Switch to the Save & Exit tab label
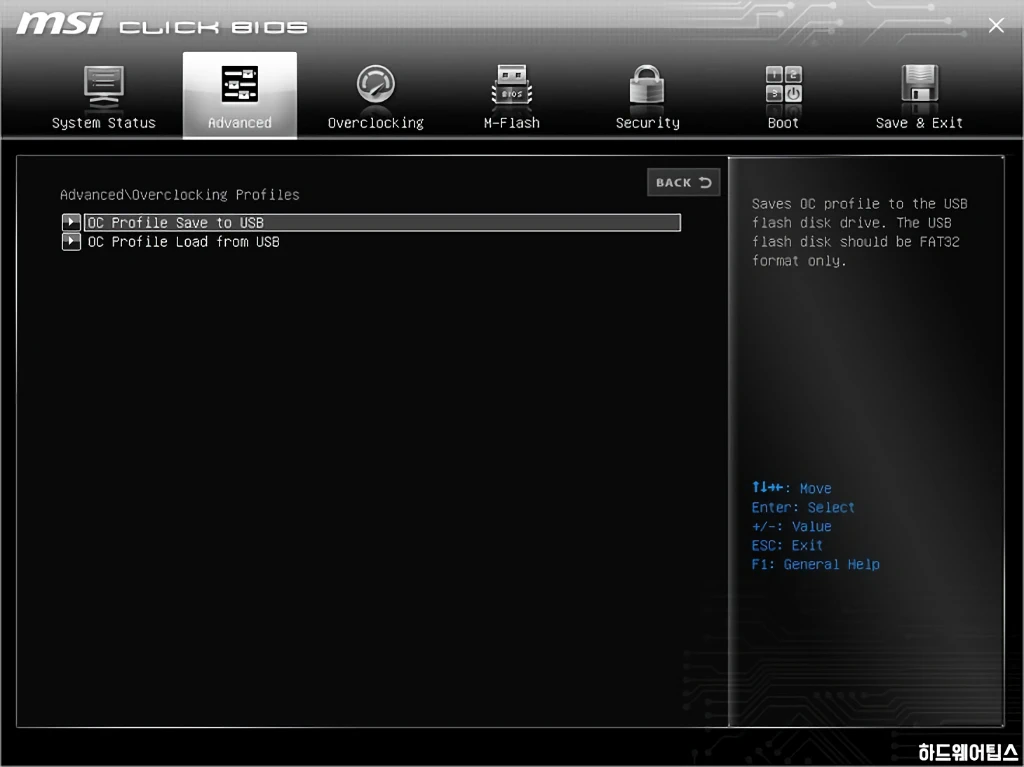 click(x=919, y=123)
